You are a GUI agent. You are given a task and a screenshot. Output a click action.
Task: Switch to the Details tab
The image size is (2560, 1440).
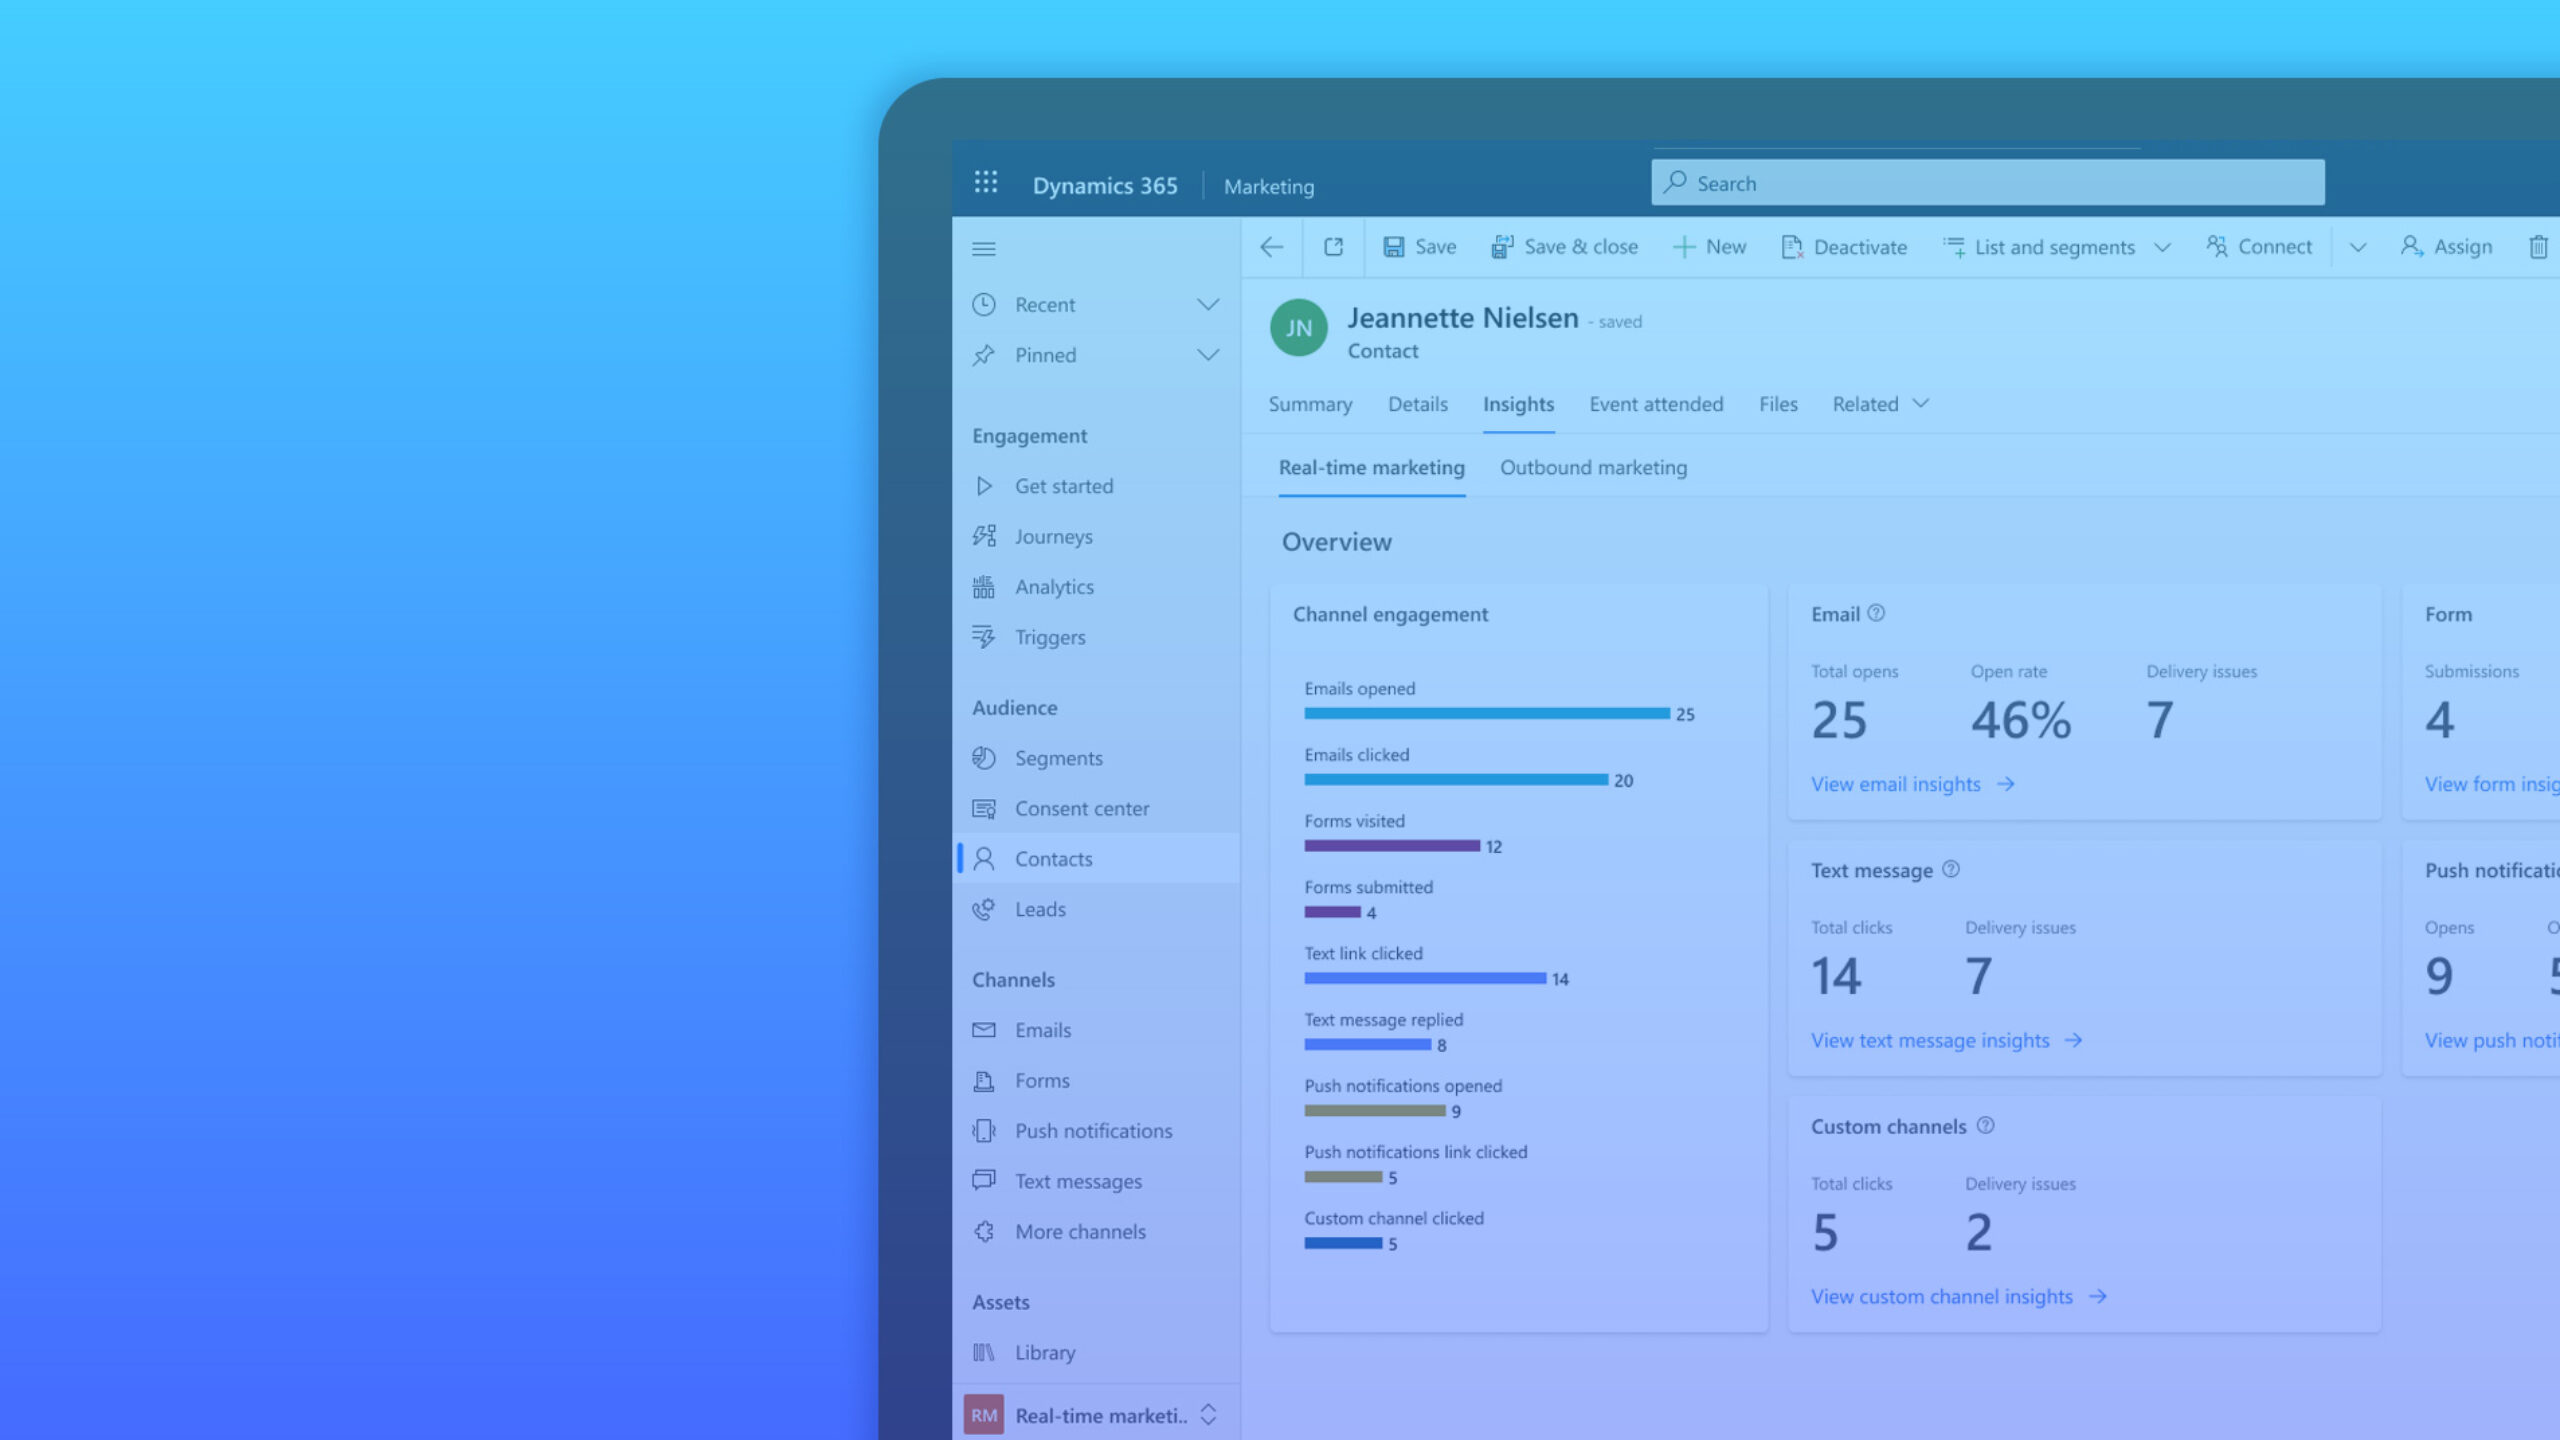(x=1417, y=404)
